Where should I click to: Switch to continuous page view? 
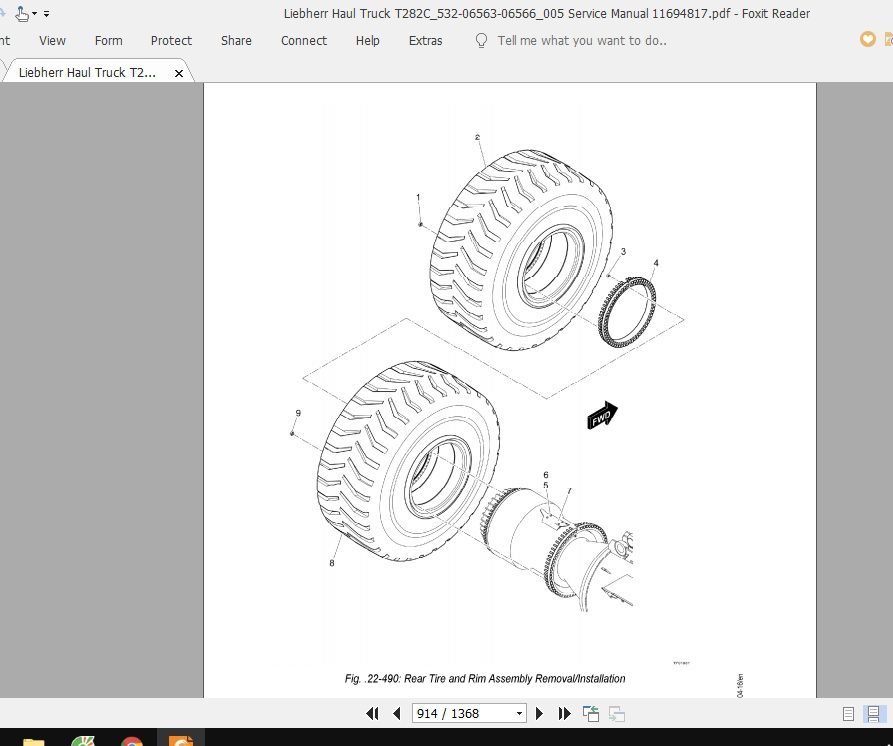[x=873, y=714]
